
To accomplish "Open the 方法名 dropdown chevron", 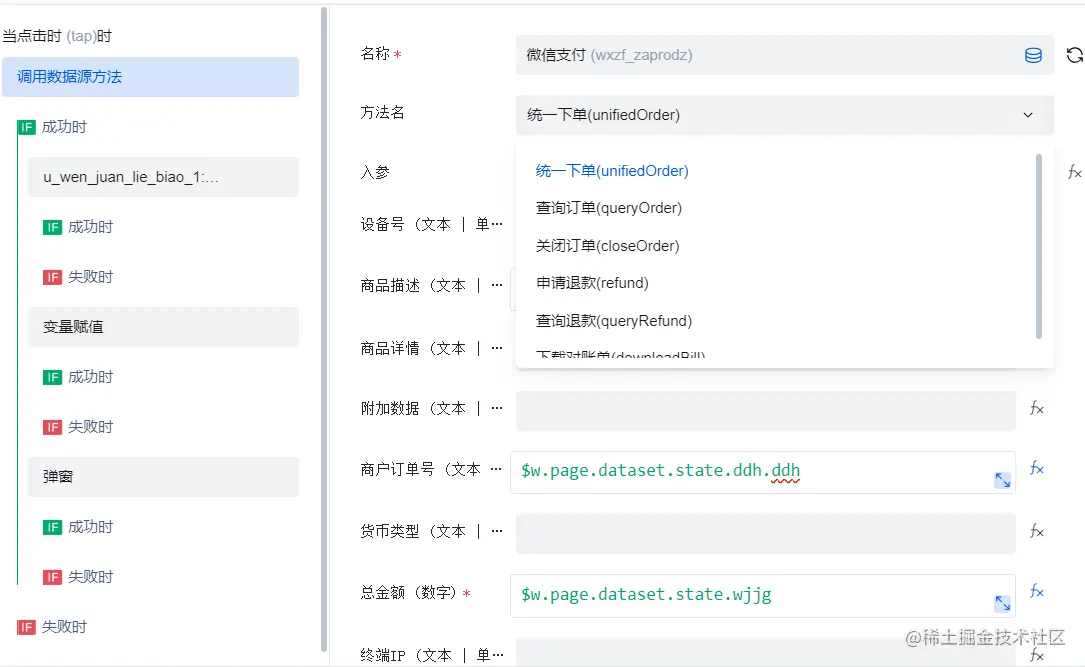I will point(1028,115).
